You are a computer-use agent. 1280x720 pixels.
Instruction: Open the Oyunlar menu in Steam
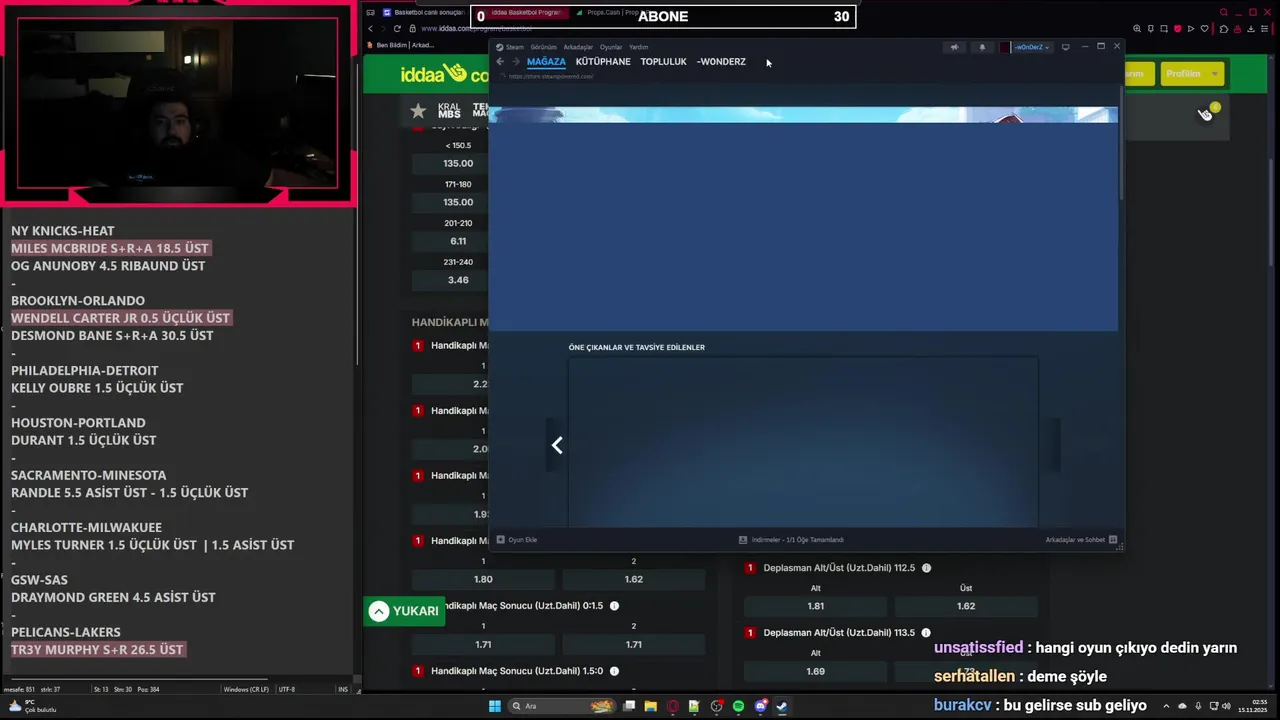click(x=610, y=47)
